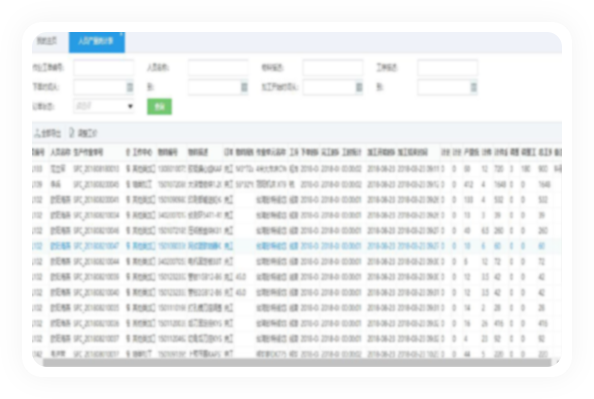Open calendar icon in second date field

244,87
